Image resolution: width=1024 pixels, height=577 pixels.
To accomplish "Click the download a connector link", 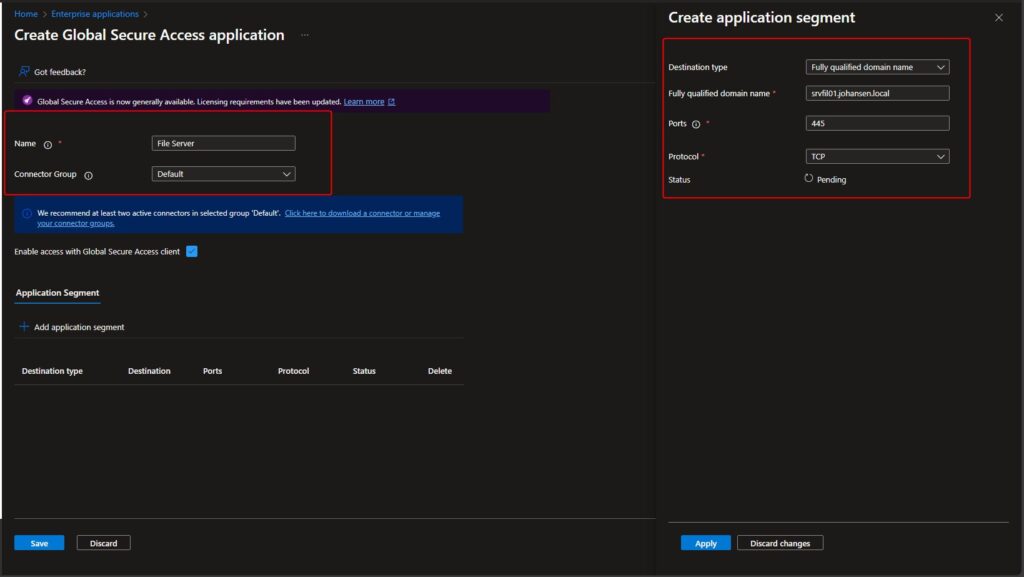I will tap(238, 218).
